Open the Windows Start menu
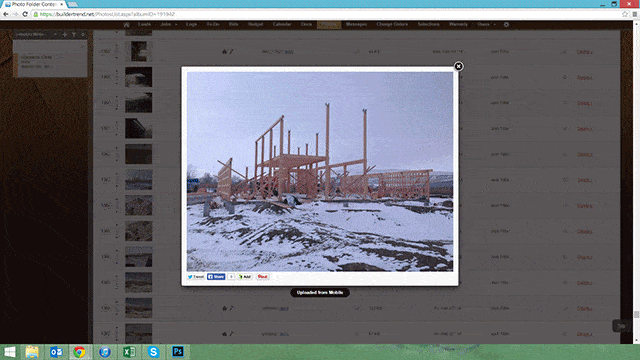This screenshot has width=640, height=360. (x=9, y=352)
